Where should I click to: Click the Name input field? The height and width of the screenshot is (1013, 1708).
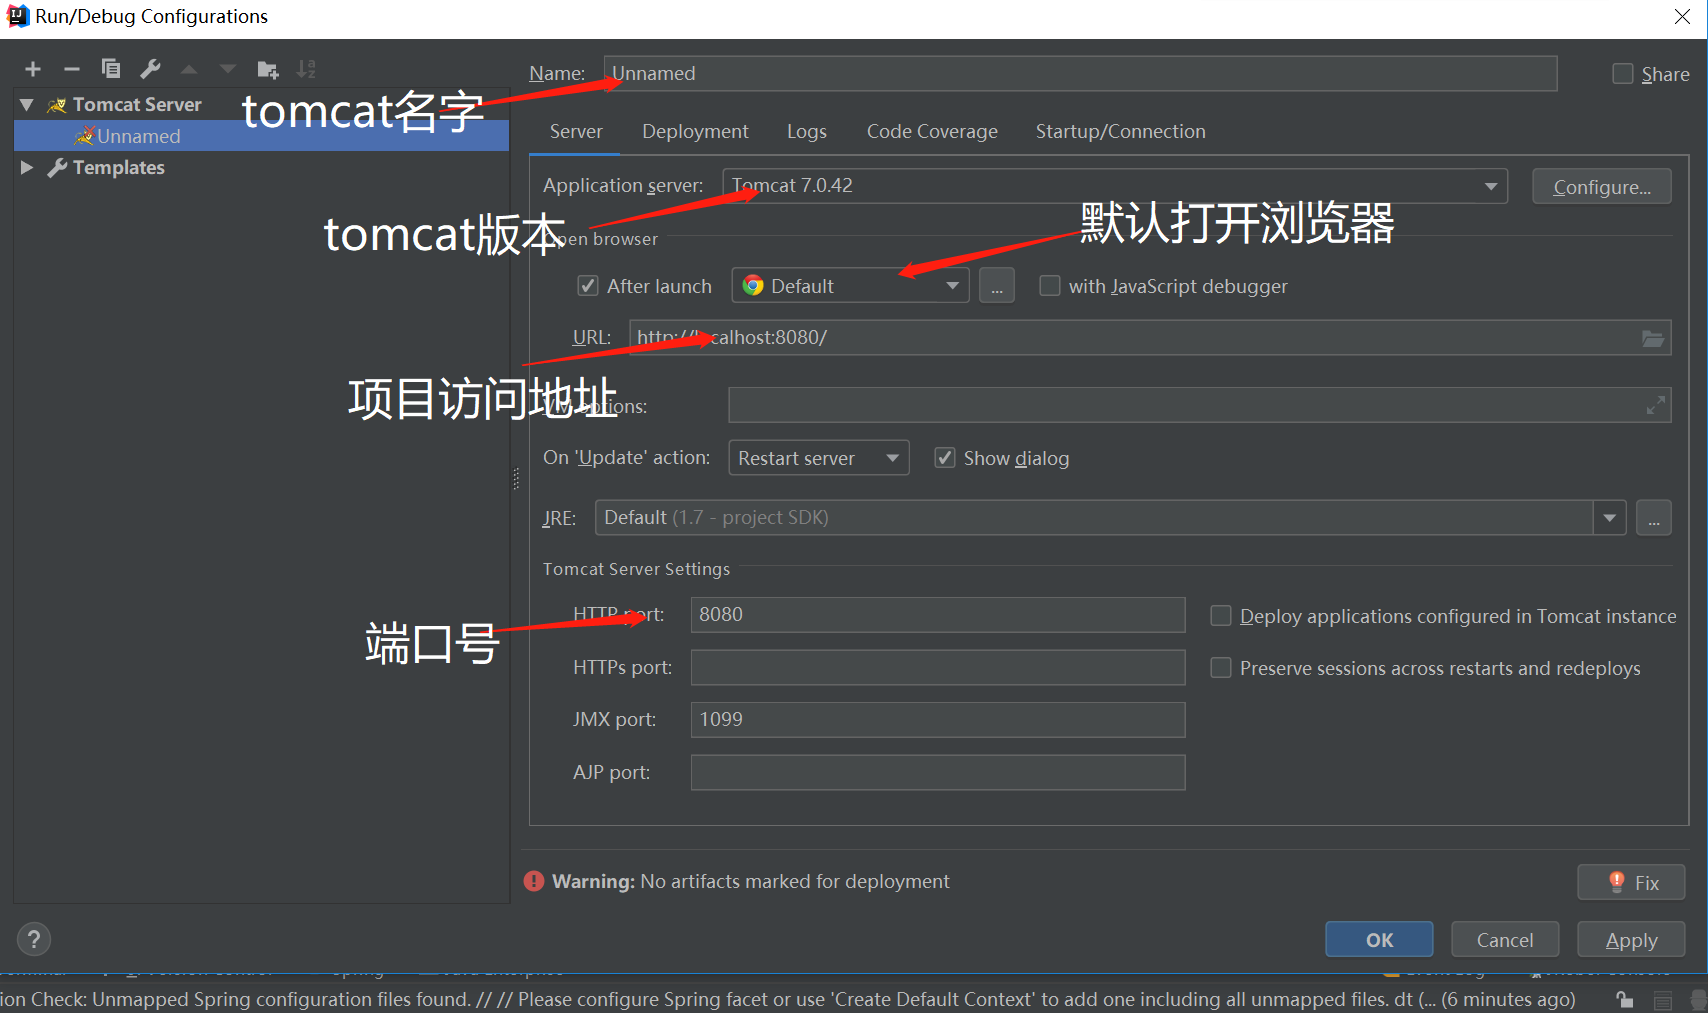coord(1080,73)
